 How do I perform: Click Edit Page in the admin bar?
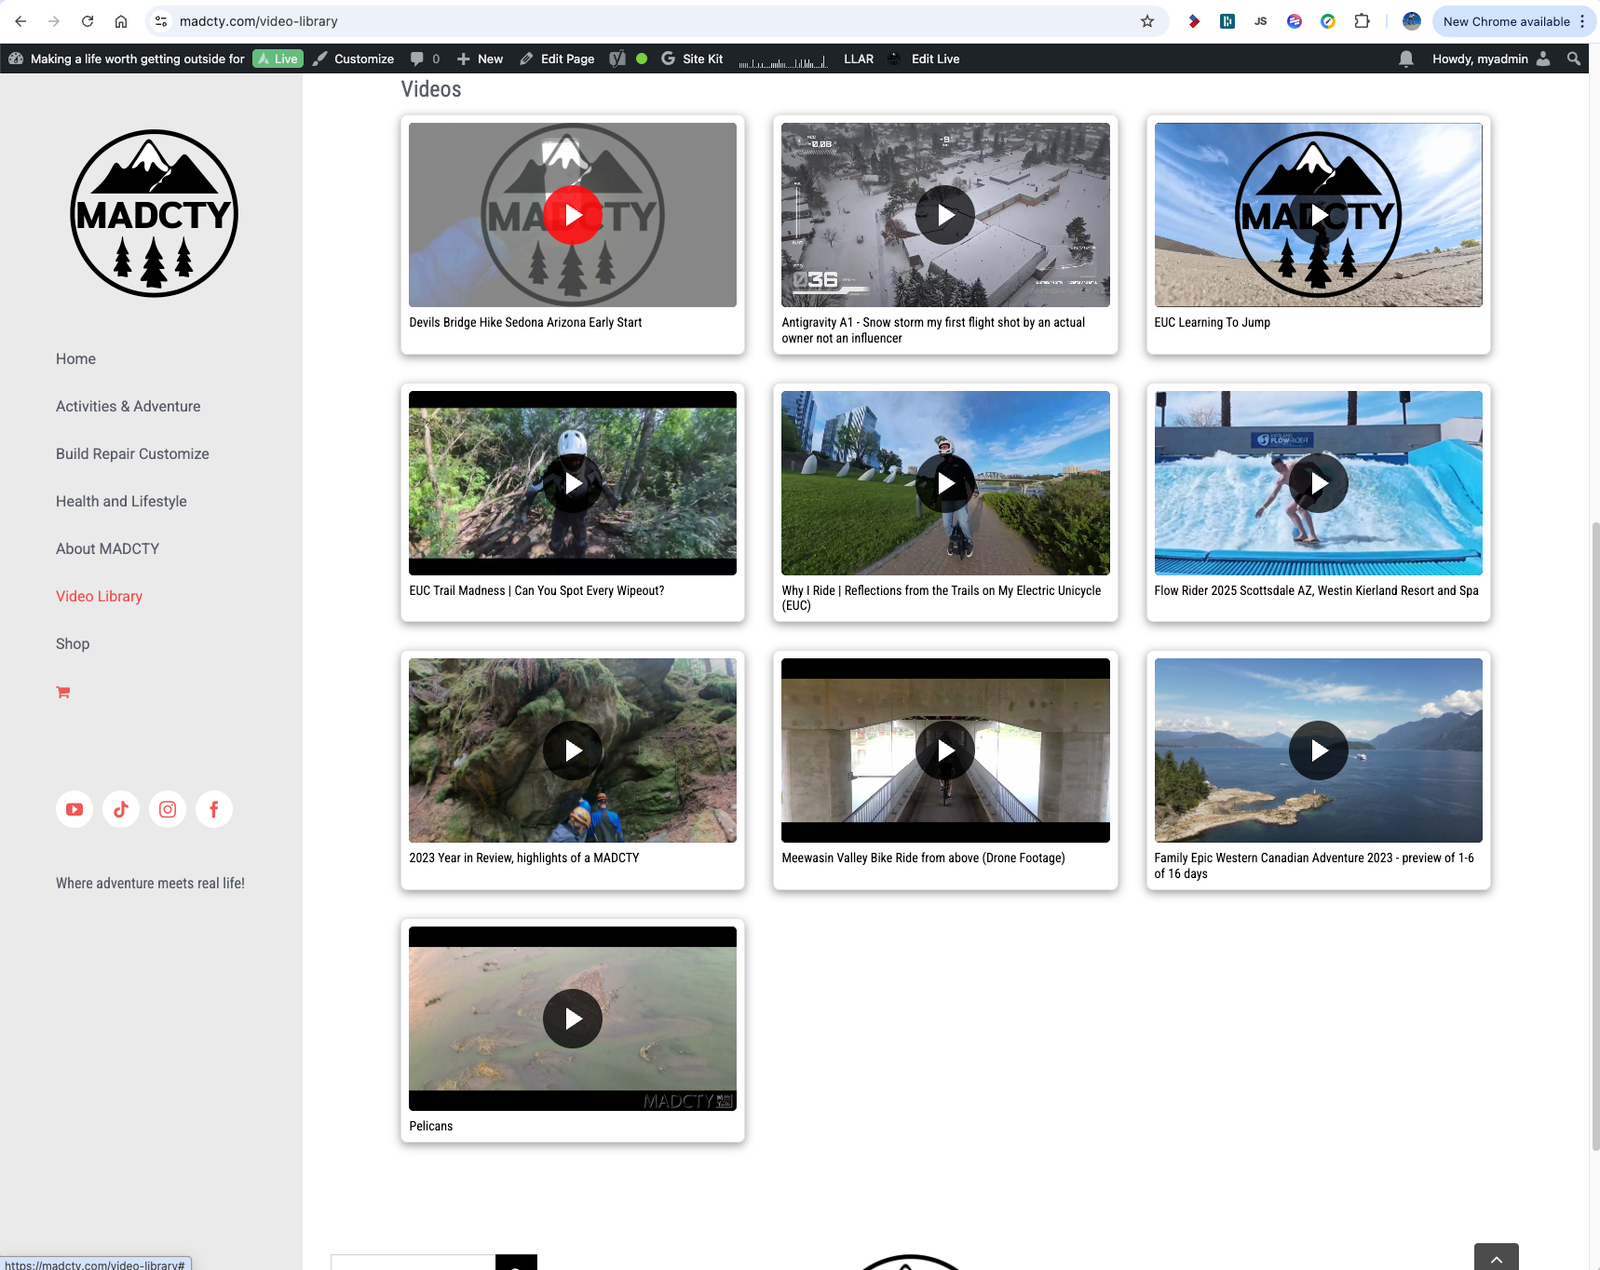pyautogui.click(x=557, y=59)
